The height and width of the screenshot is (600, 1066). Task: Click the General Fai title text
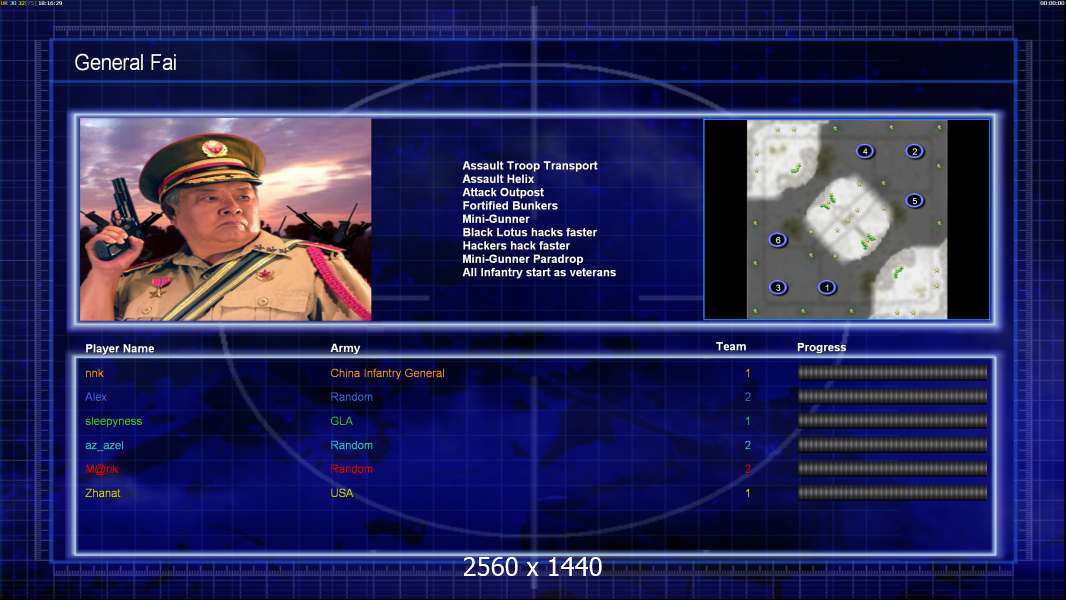pyautogui.click(x=125, y=63)
